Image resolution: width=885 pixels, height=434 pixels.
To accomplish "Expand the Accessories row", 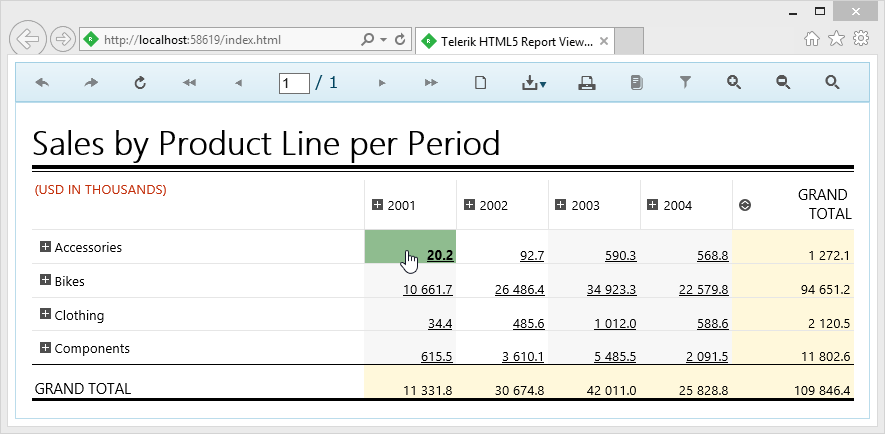I will pos(45,246).
